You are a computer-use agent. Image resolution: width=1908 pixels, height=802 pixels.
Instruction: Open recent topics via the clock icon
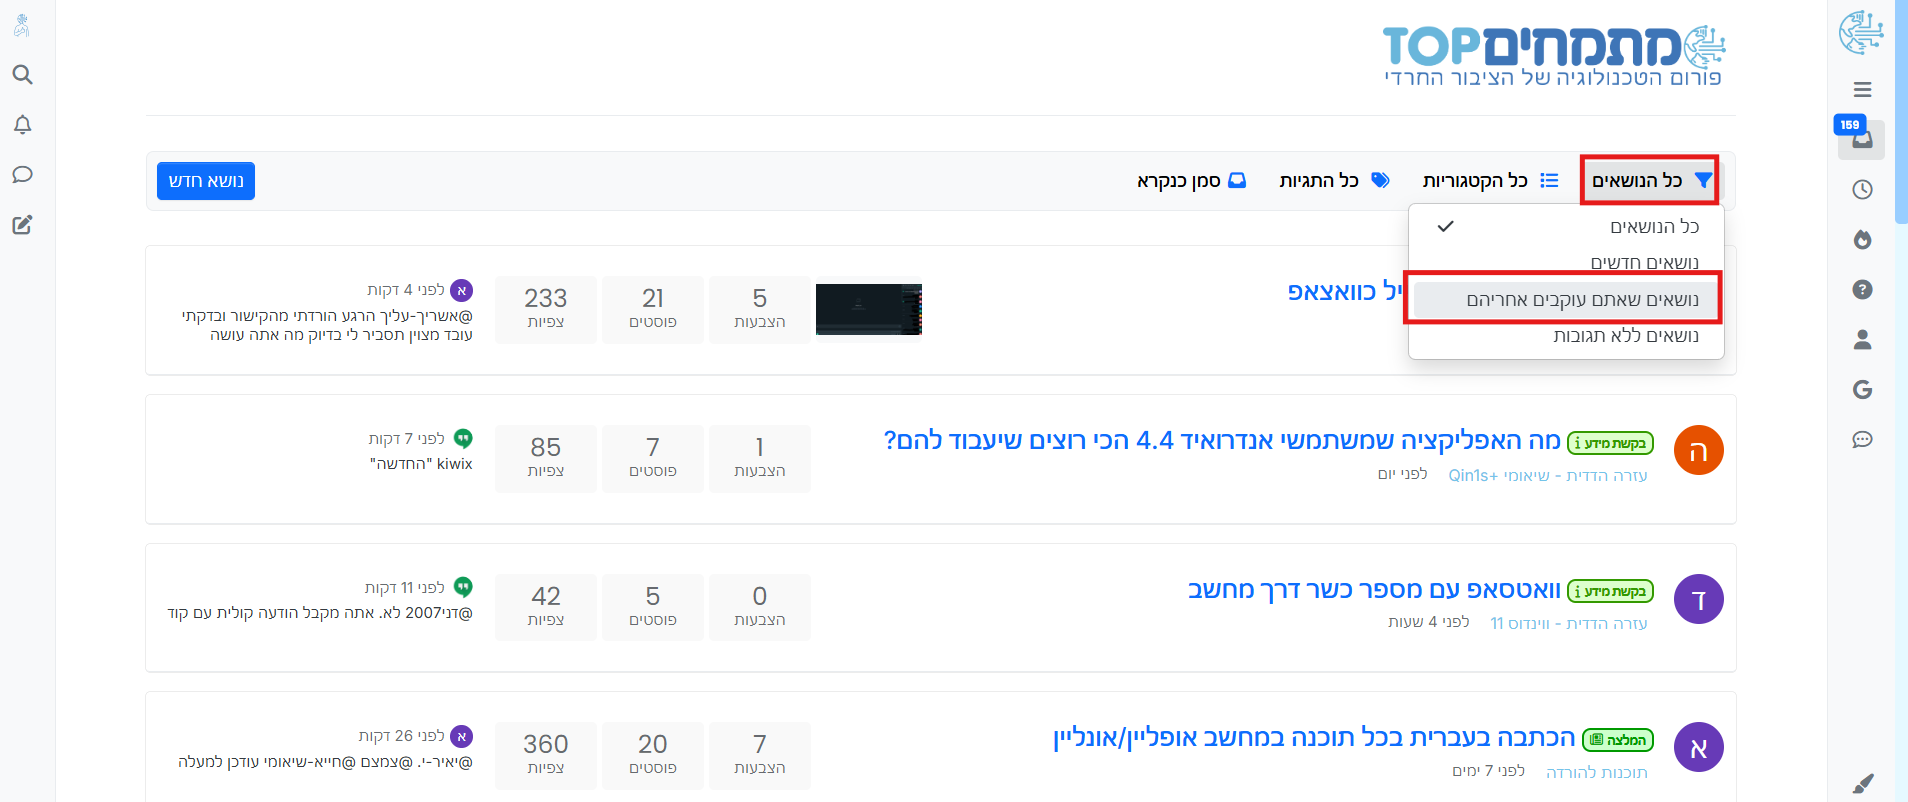[x=1862, y=190]
